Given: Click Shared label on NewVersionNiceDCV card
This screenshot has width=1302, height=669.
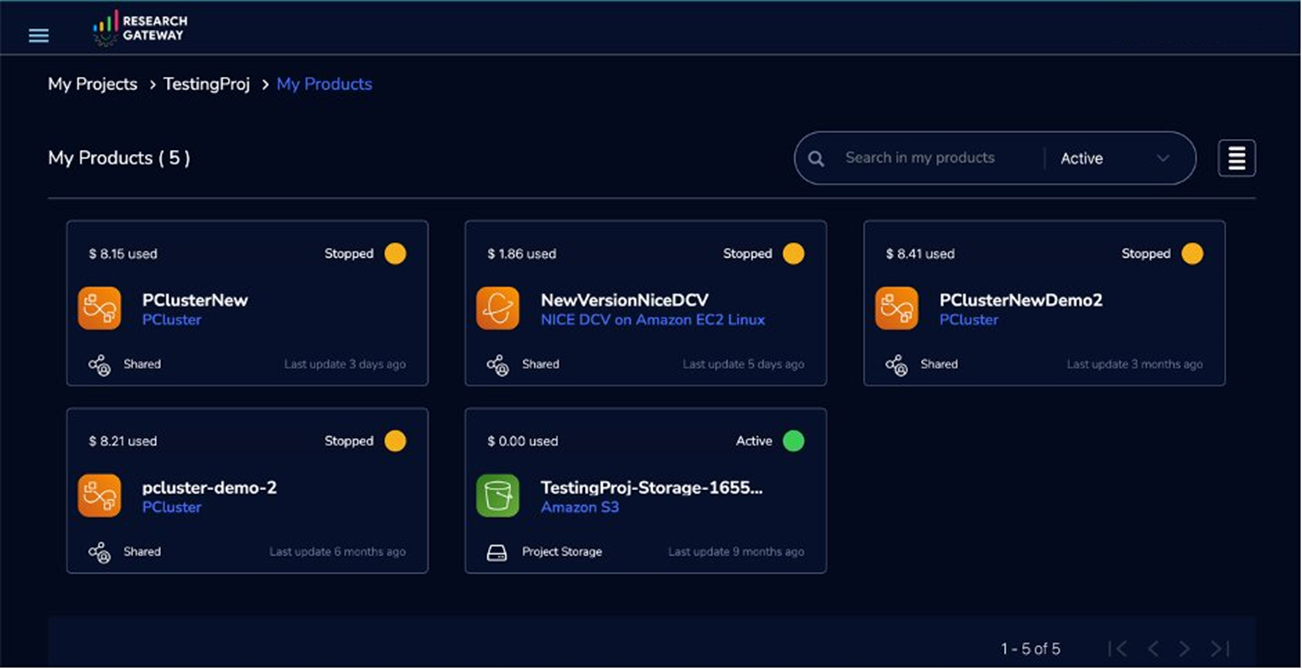Looking at the screenshot, I should [x=540, y=365].
